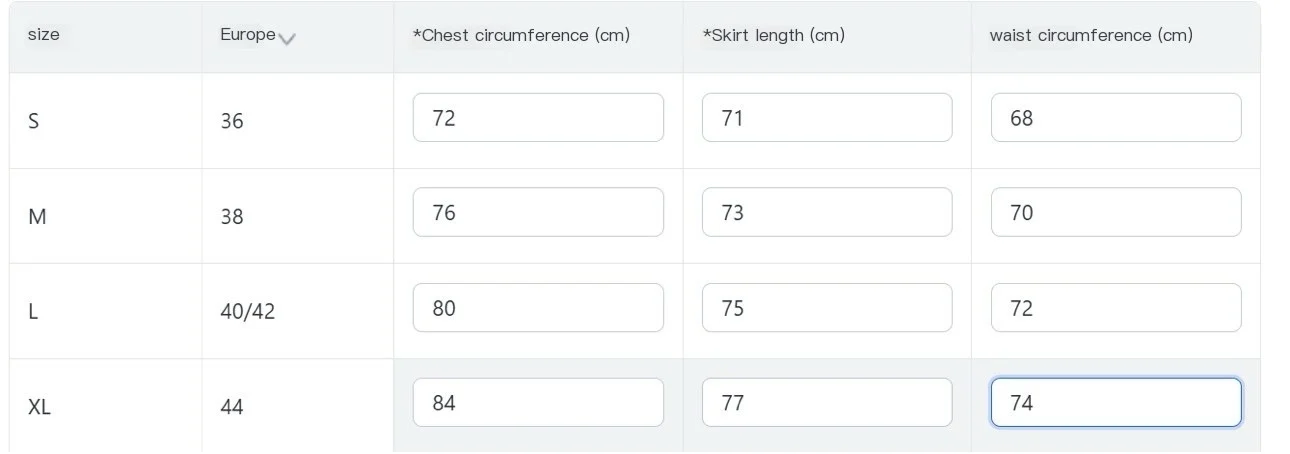Viewport: 1290px width, 454px height.
Task: Focus waist circumference field showing 74
Action: point(1116,403)
